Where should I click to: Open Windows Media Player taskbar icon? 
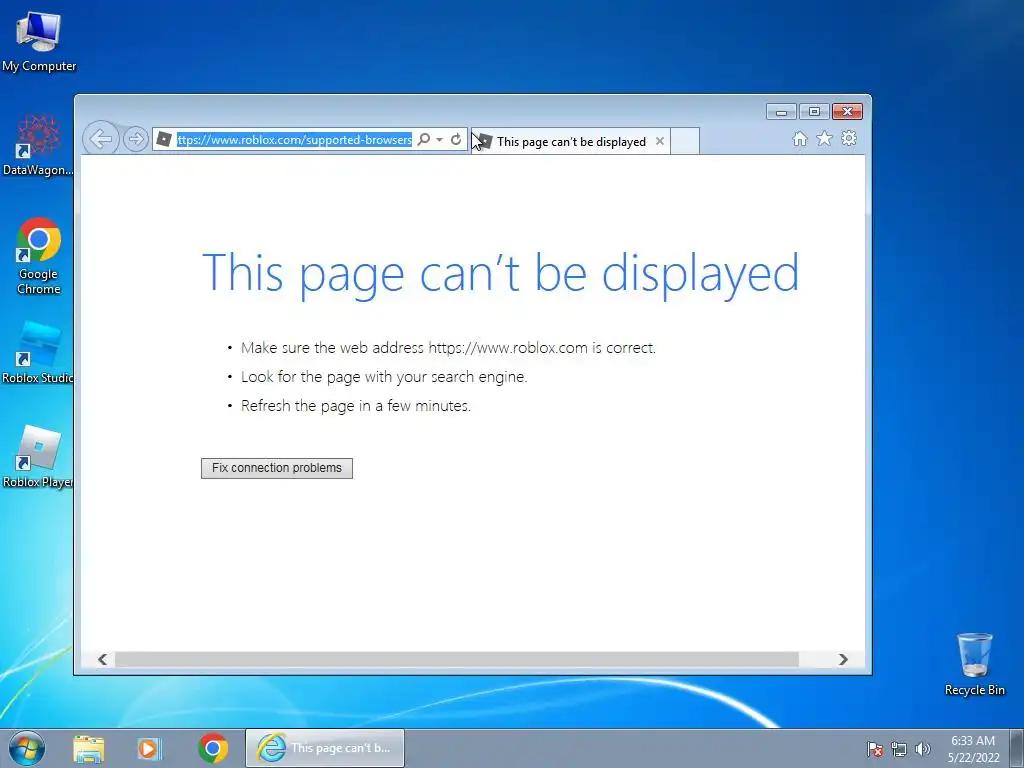pos(149,748)
